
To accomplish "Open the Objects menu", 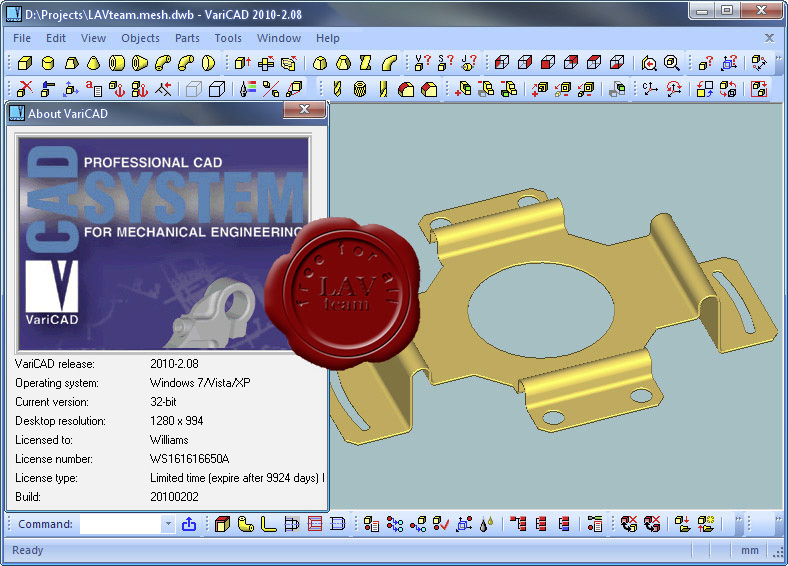I will click(x=140, y=38).
